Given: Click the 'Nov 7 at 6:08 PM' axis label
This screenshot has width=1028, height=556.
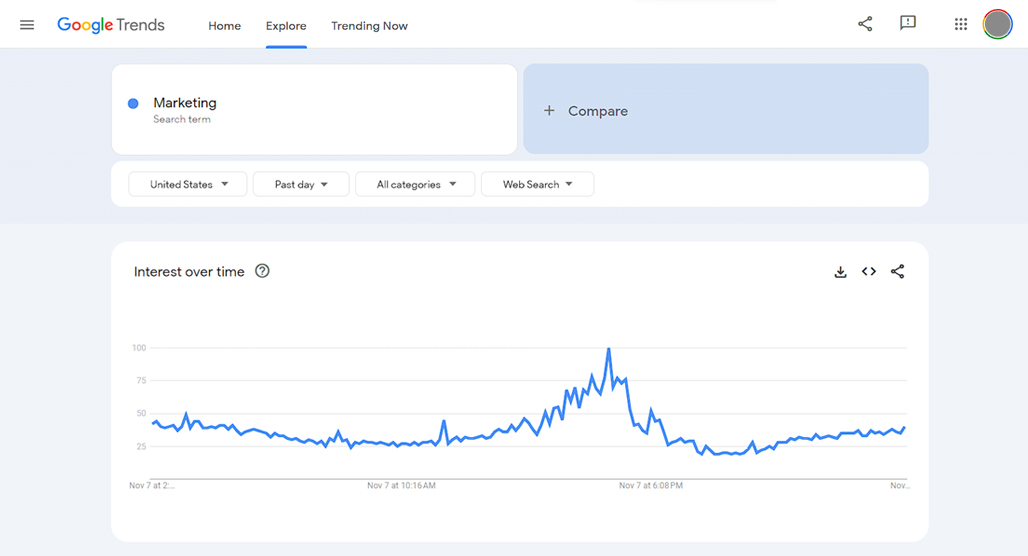Looking at the screenshot, I should [x=651, y=486].
